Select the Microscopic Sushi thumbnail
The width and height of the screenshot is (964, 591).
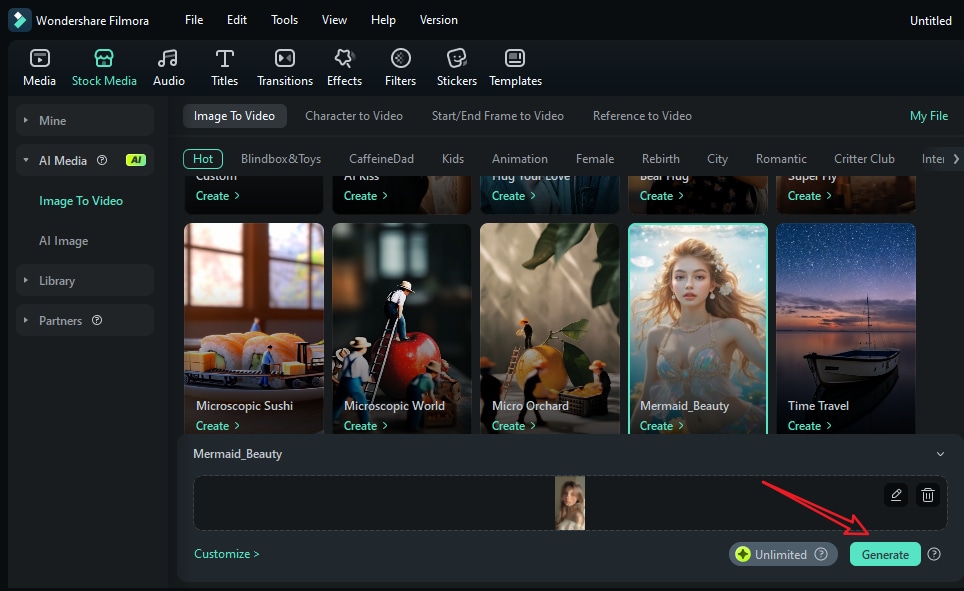pyautogui.click(x=254, y=328)
